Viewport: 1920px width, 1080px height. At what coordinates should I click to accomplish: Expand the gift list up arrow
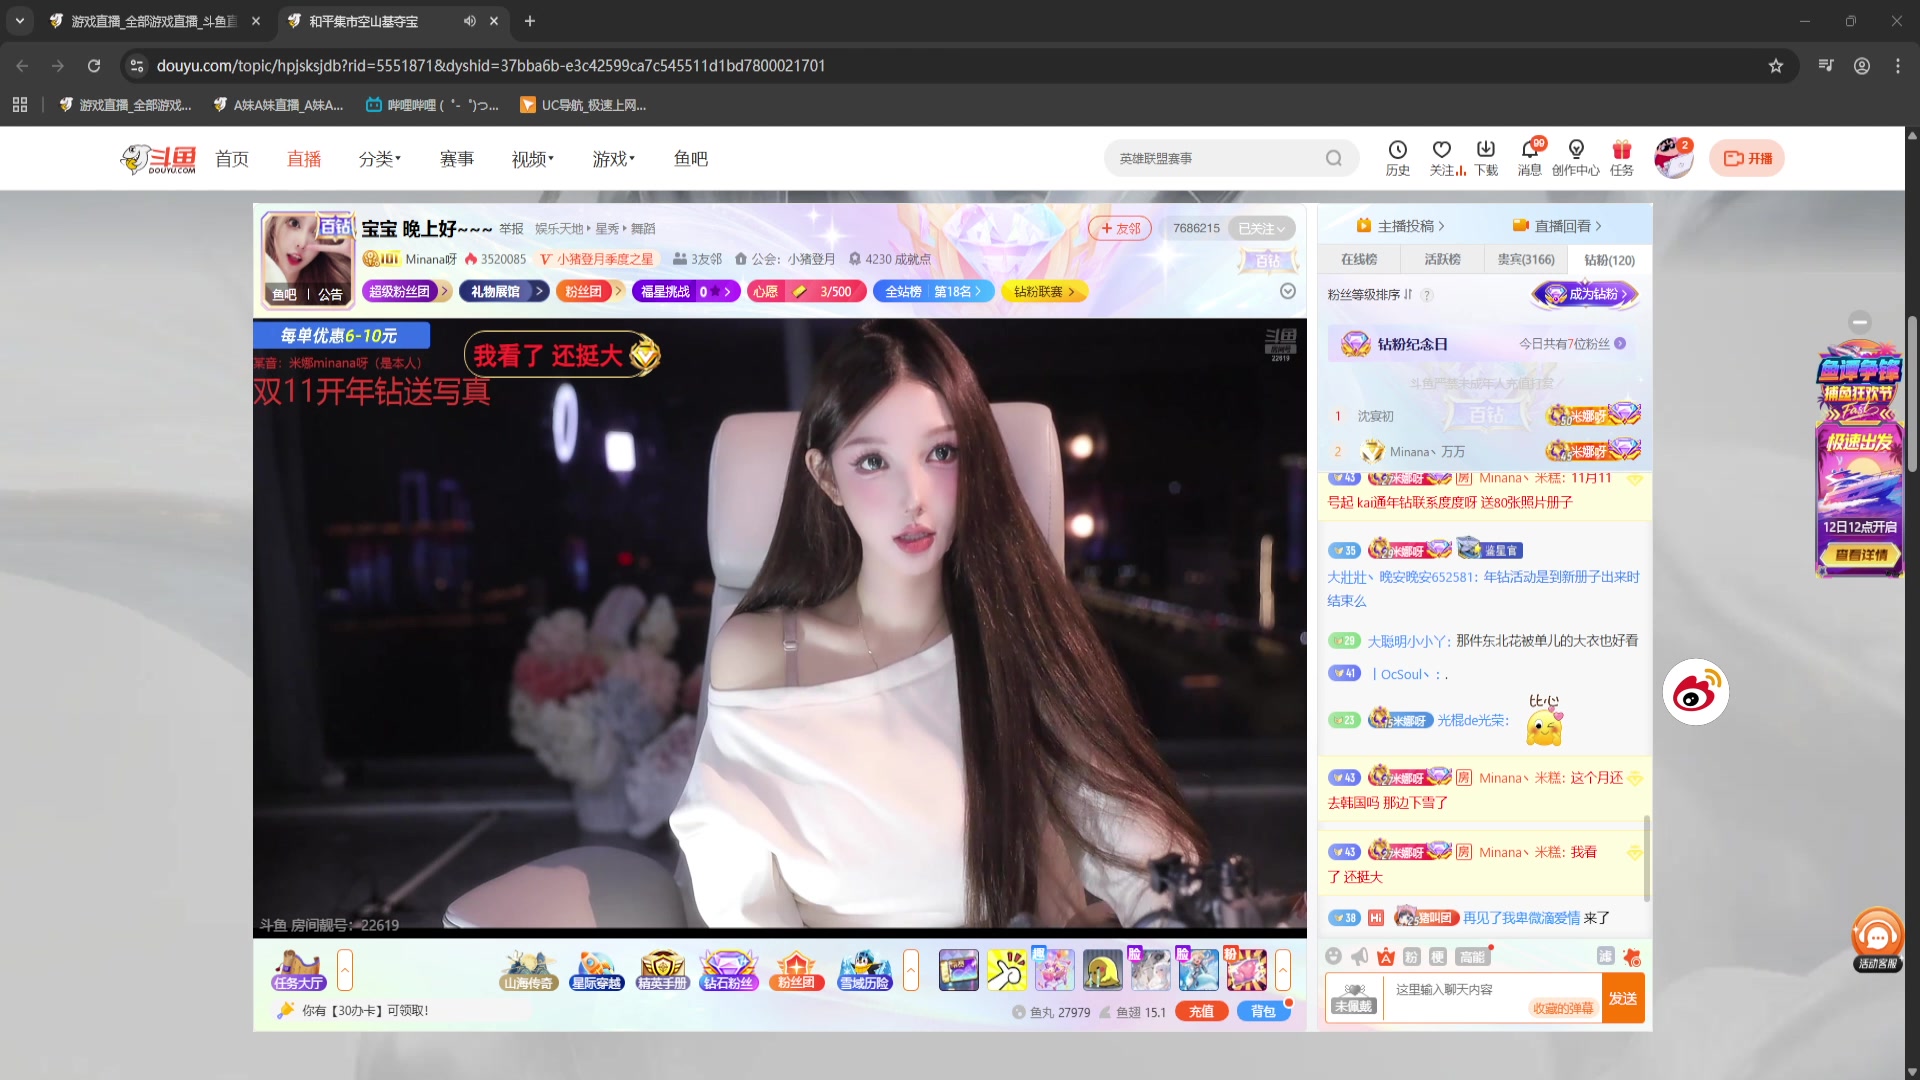[x=1283, y=970]
